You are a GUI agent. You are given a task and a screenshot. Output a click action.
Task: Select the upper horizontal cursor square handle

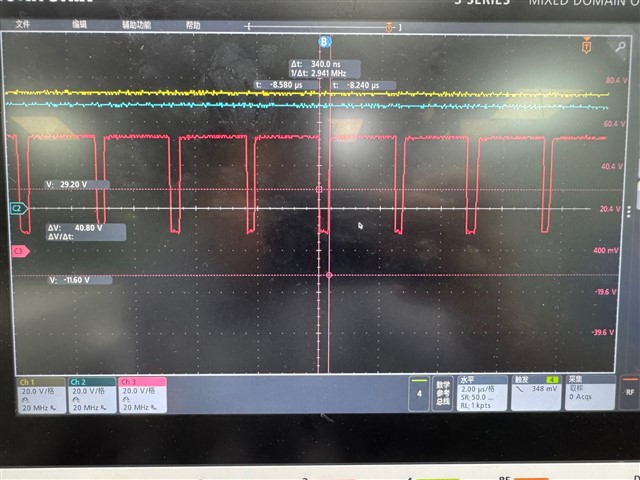(319, 189)
